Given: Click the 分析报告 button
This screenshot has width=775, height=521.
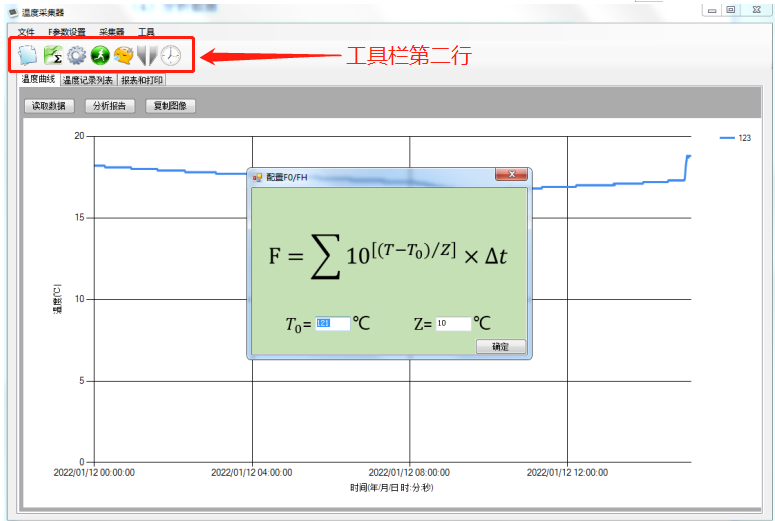Looking at the screenshot, I should pyautogui.click(x=107, y=105).
